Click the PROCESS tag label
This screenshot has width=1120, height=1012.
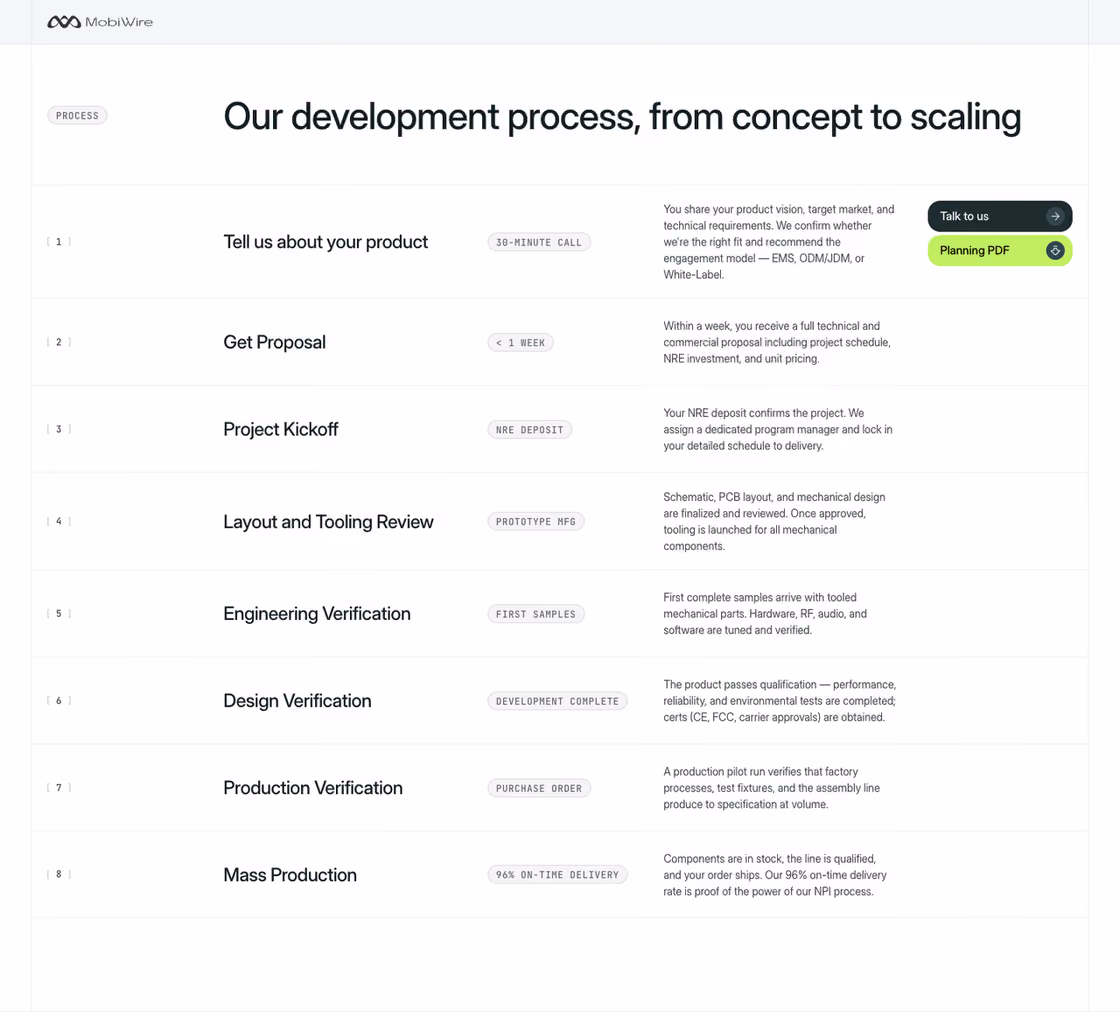click(77, 116)
